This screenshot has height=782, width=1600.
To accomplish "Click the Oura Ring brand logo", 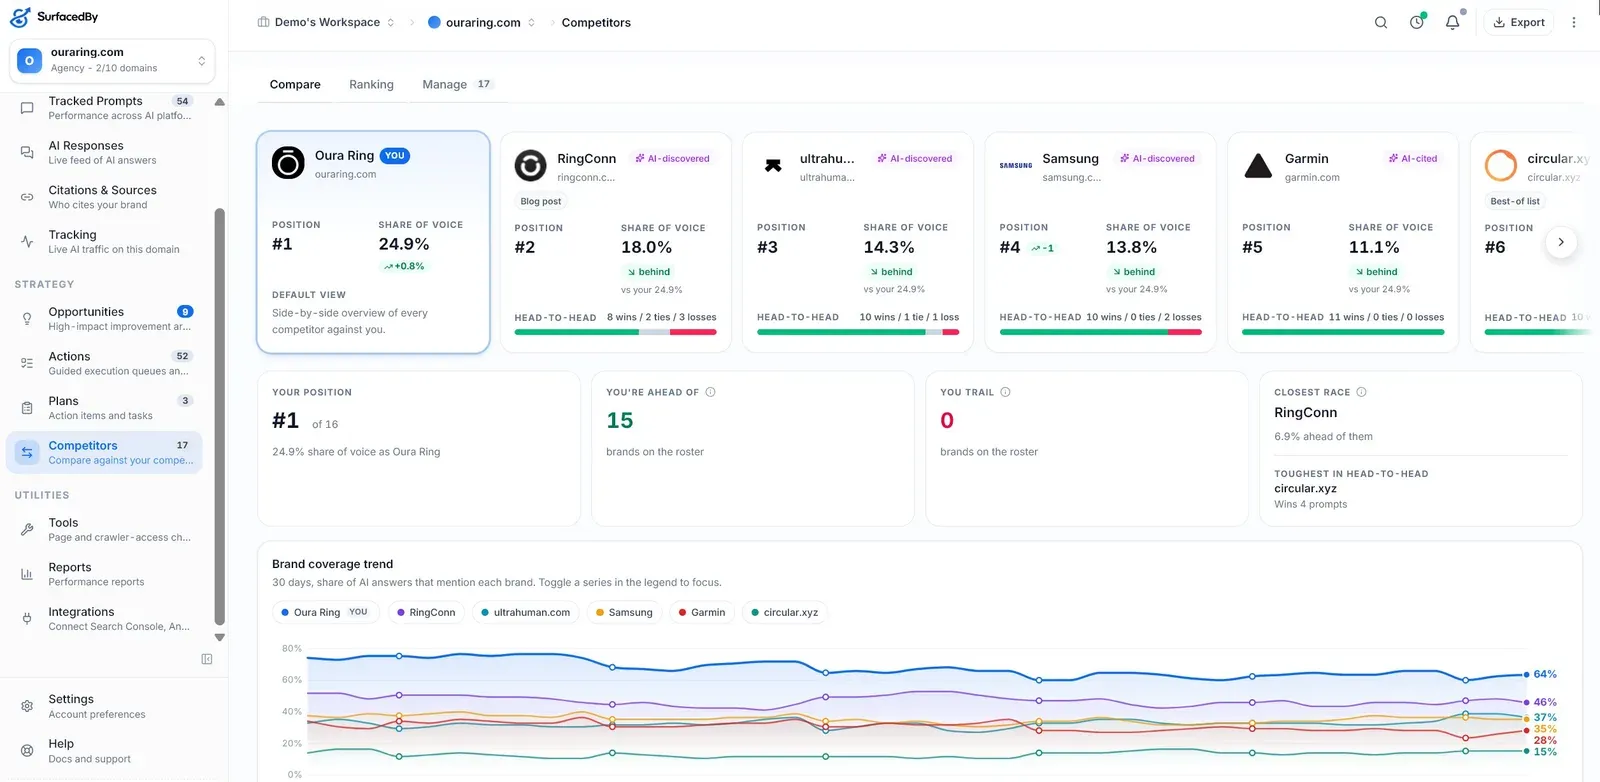I will point(288,162).
